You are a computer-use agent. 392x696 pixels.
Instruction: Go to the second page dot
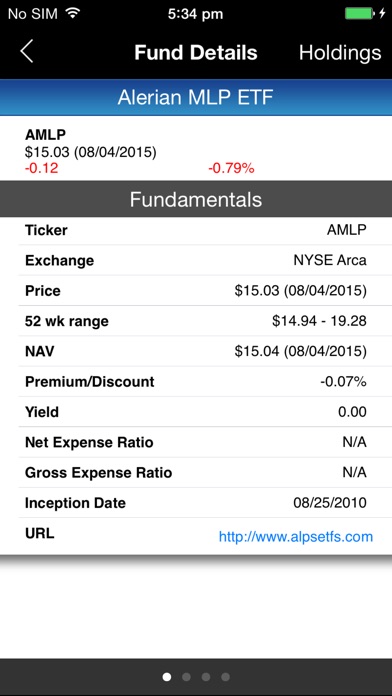186,677
